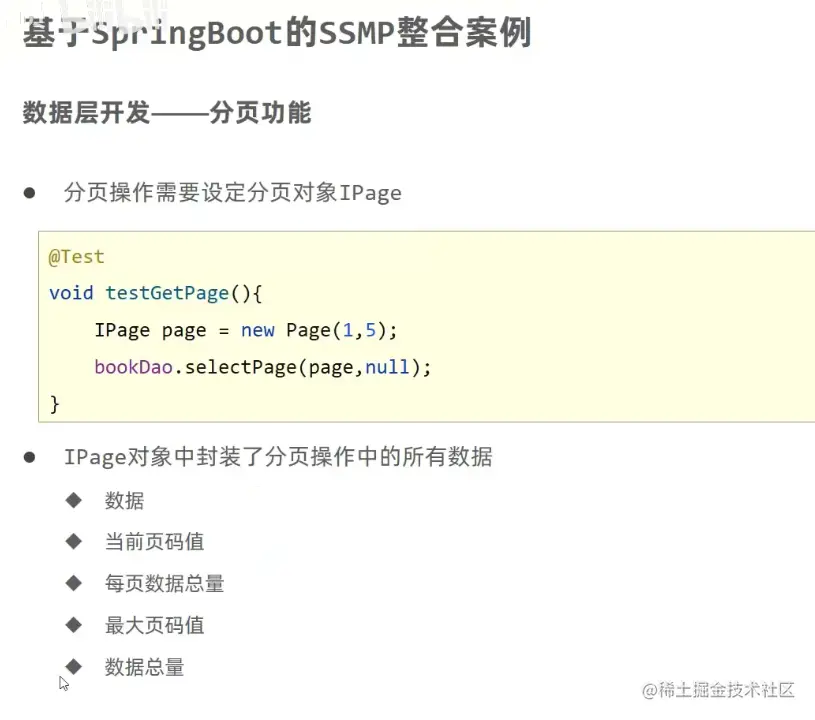
Task: Click the bullet text 'IPage对象中封装了分页操作中的所有数据'
Action: [x=278, y=457]
